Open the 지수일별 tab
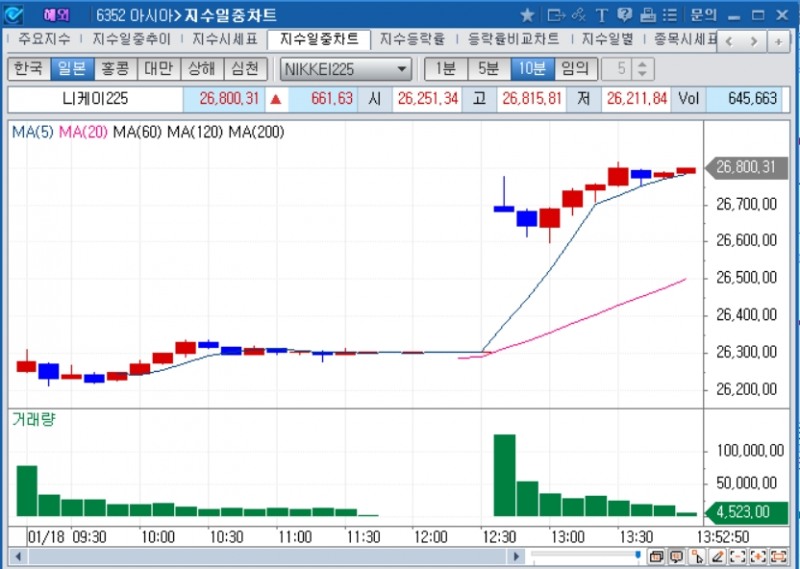Screen dimensions: 800x569 pyautogui.click(x=608, y=39)
